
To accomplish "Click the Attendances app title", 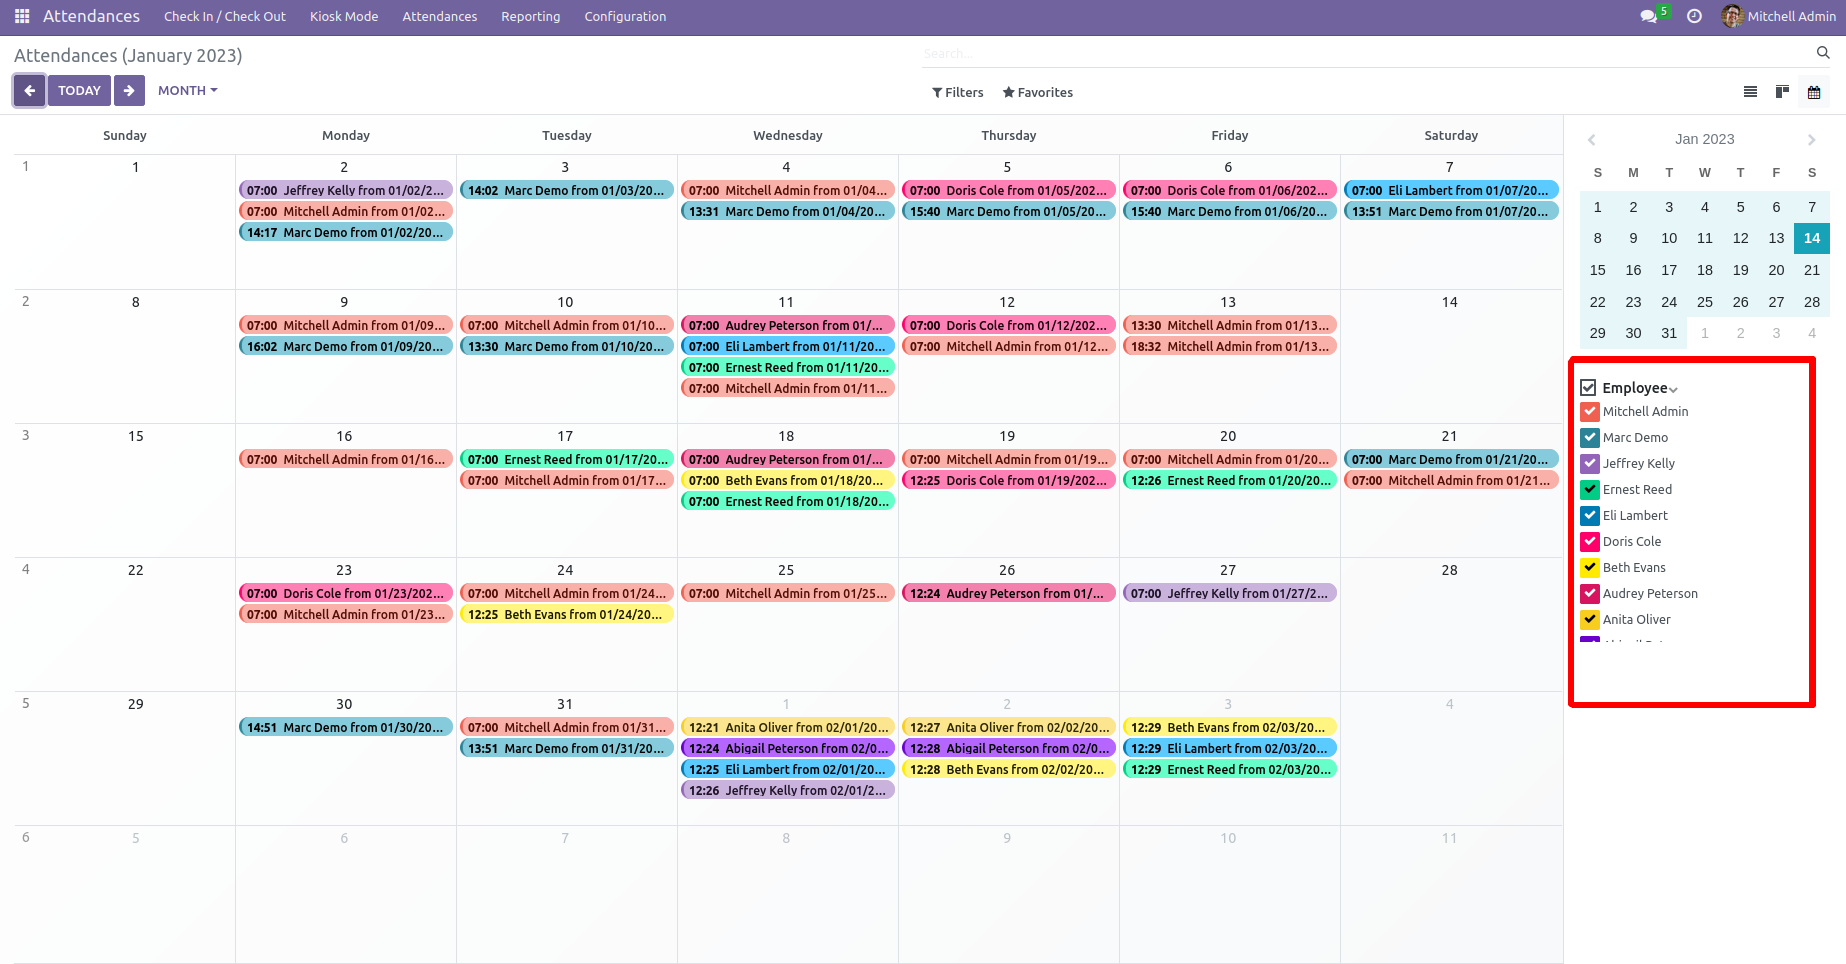I will [x=91, y=16].
